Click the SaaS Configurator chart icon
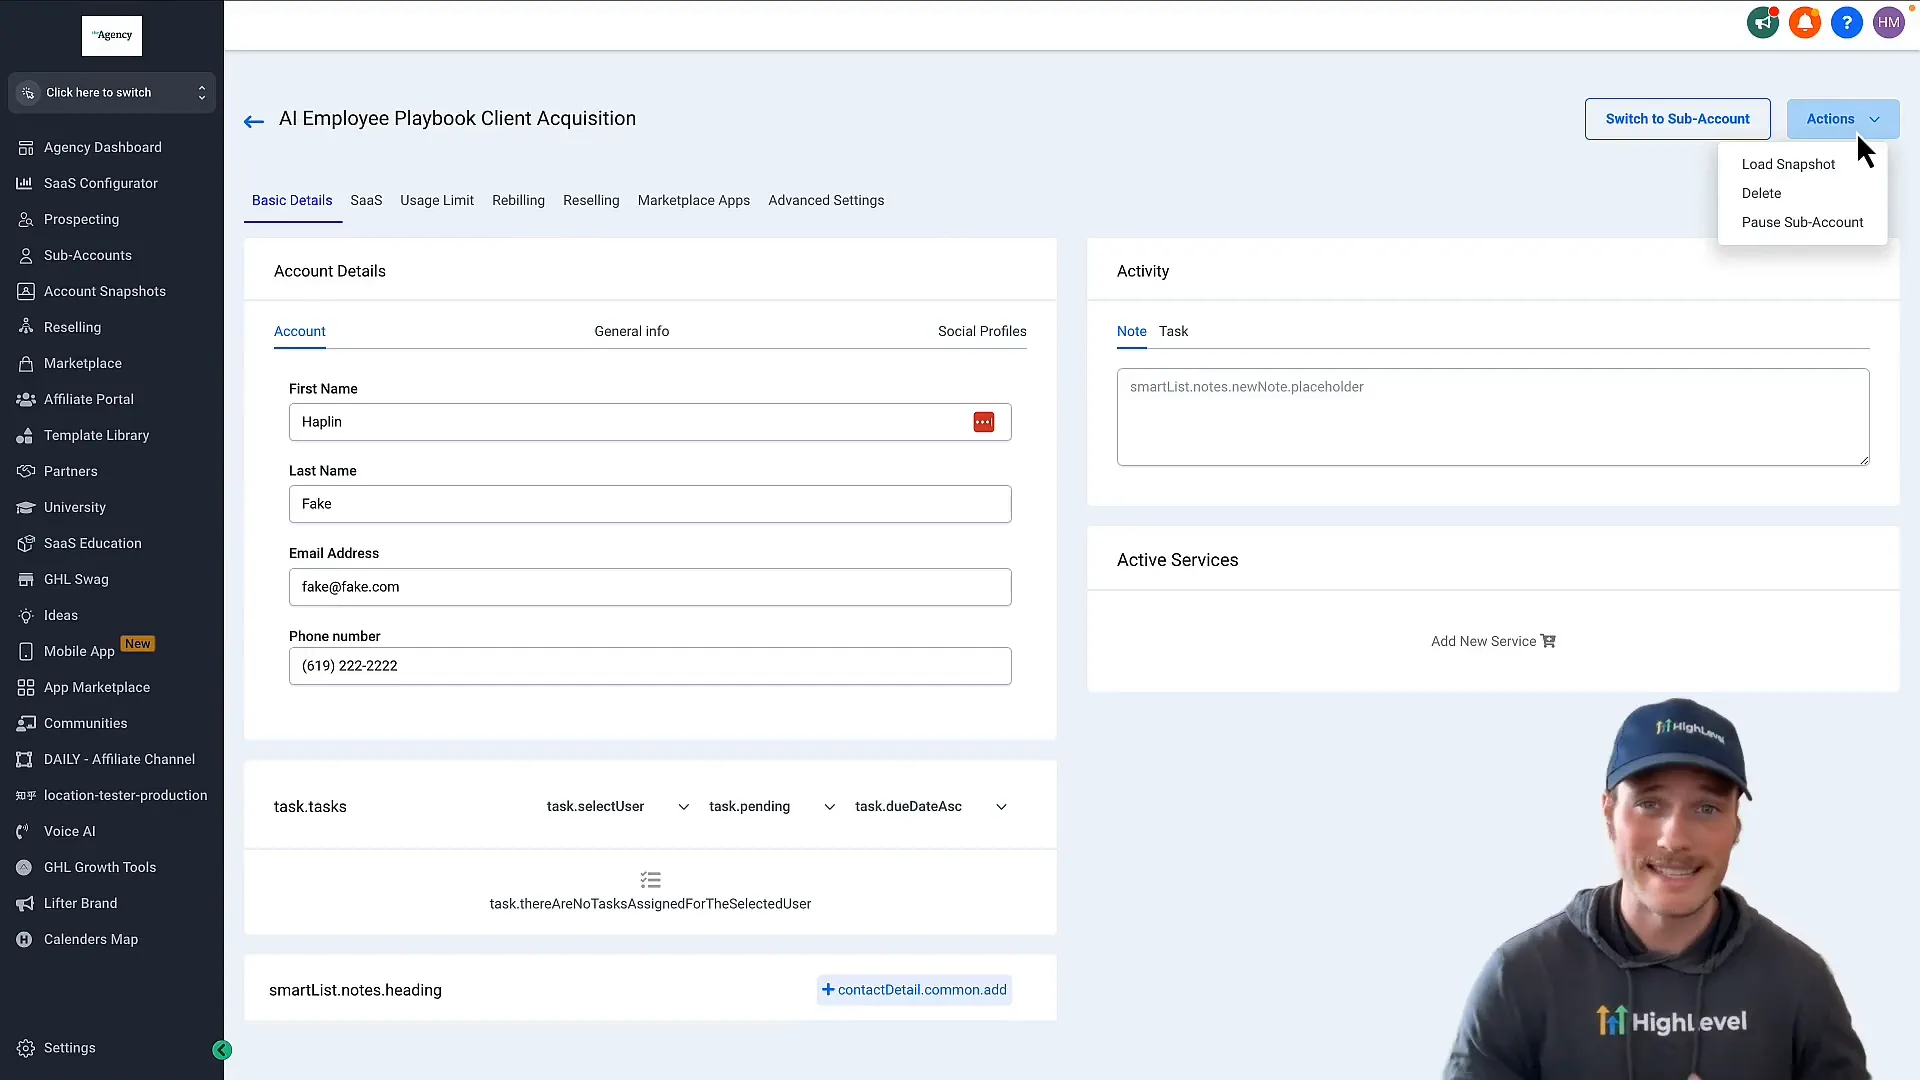The image size is (1920, 1080). [x=26, y=183]
